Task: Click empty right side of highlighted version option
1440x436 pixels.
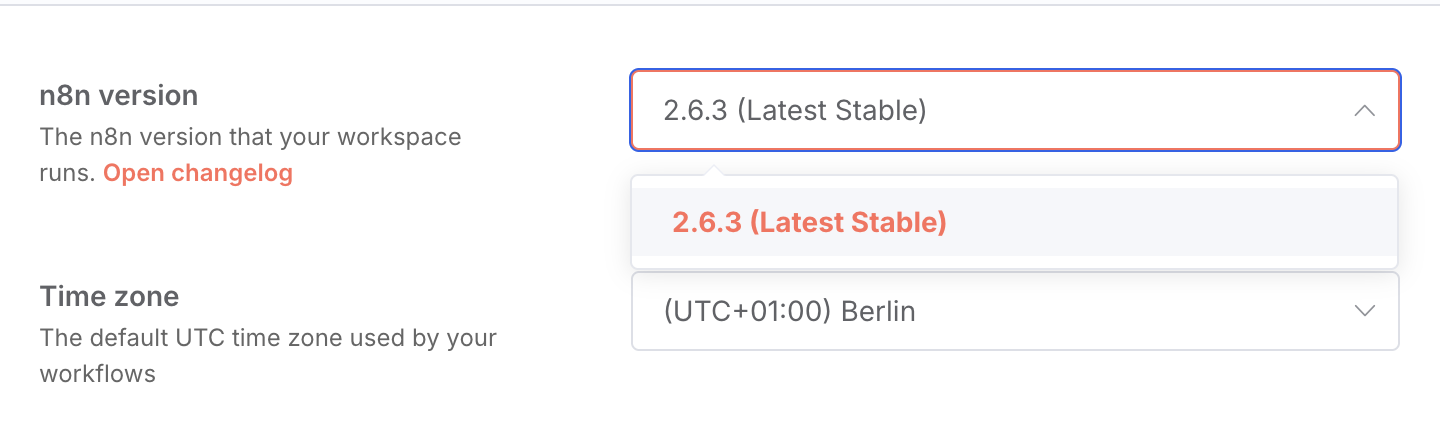Action: point(1200,222)
